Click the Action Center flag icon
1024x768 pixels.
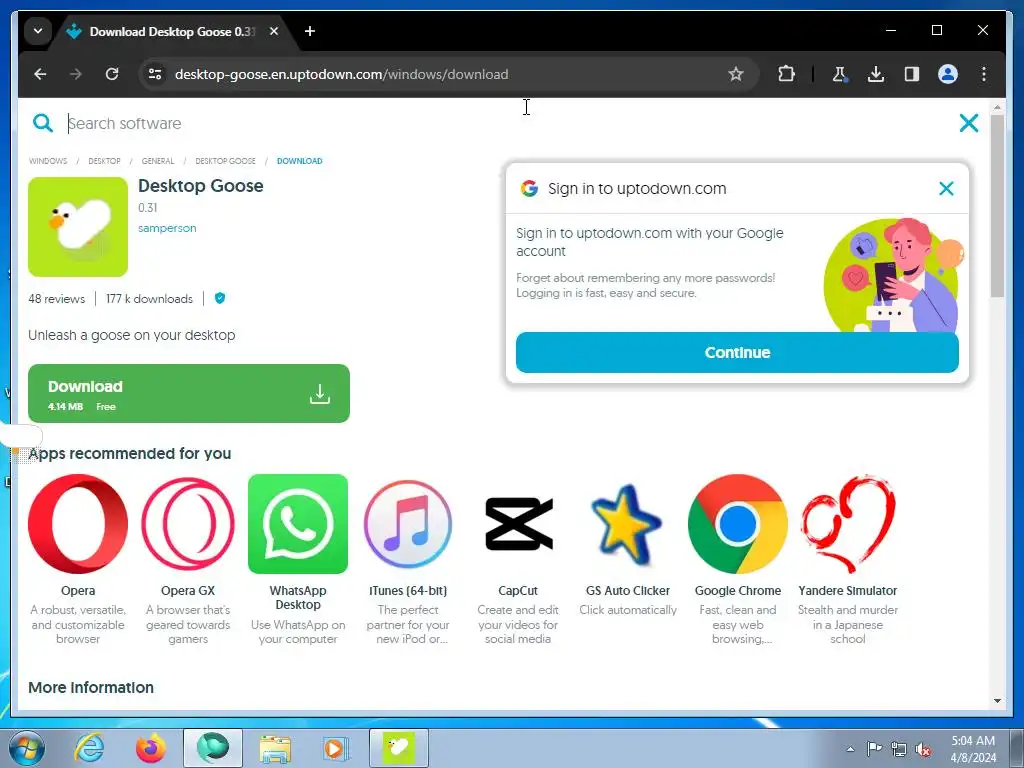[x=874, y=748]
